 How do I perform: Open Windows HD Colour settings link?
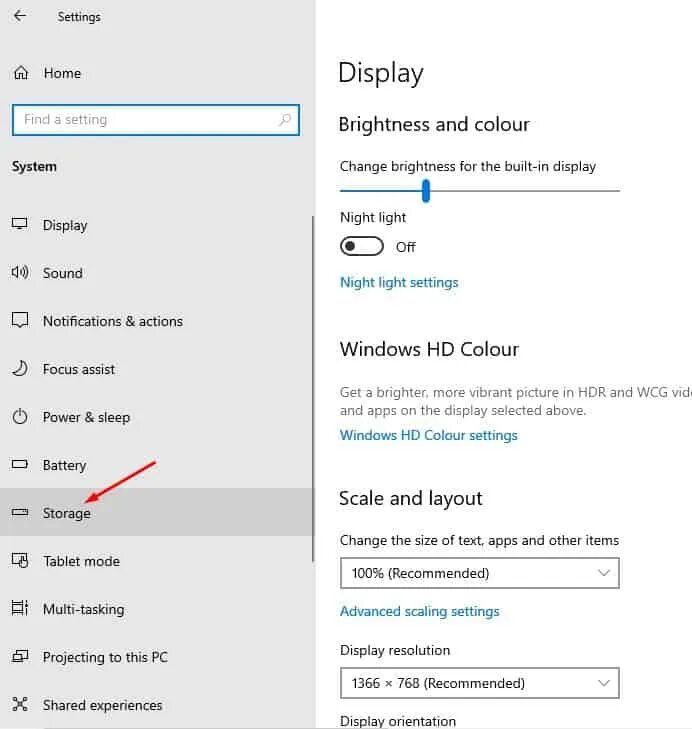tap(428, 435)
